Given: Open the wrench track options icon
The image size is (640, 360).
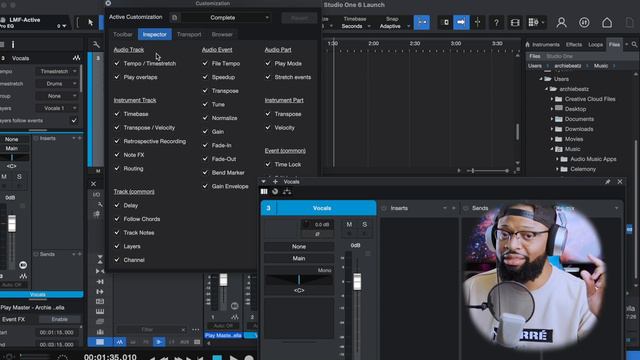Looking at the screenshot, I should pos(96,44).
